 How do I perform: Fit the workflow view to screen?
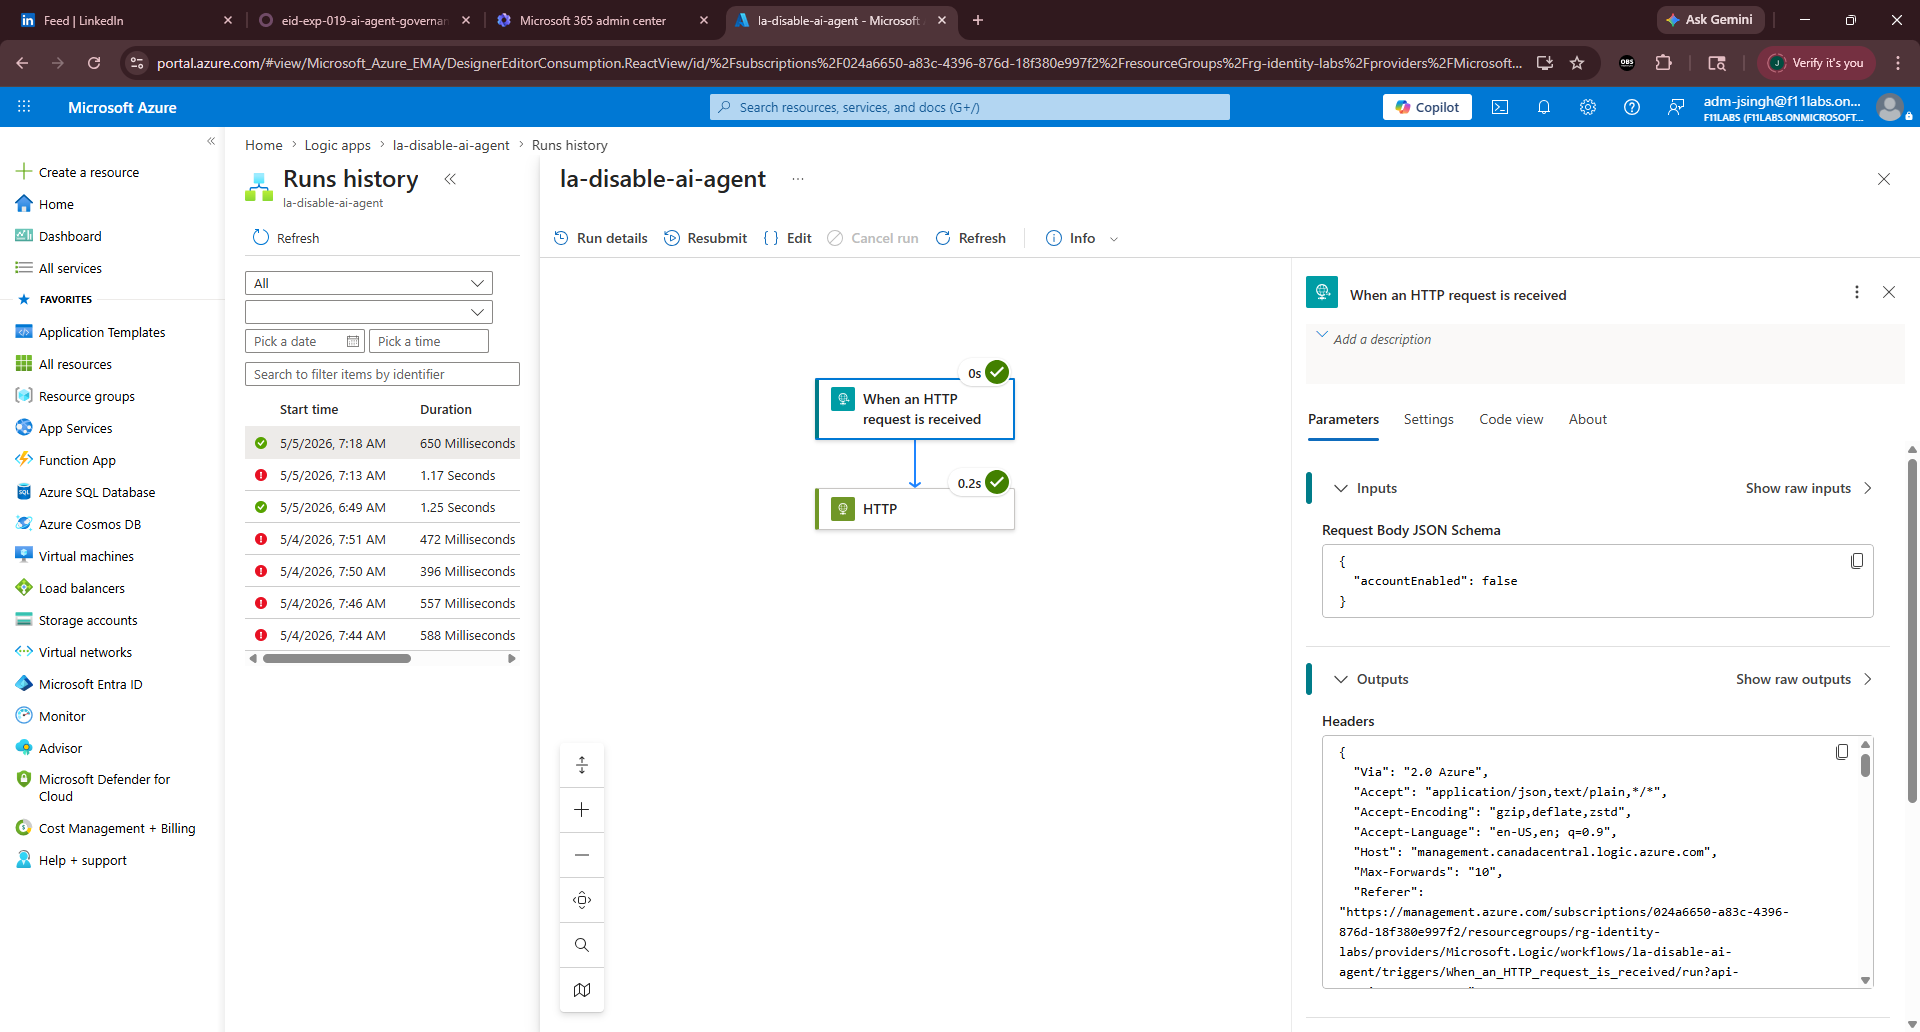click(582, 900)
